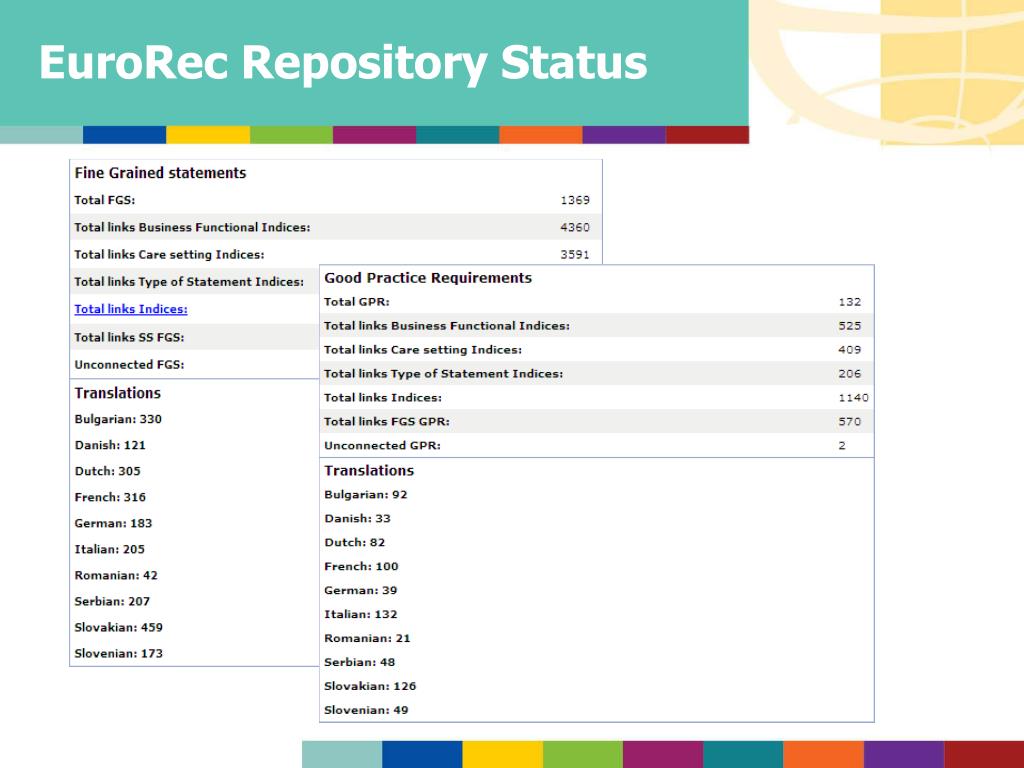Select Dutch: 82 translation entry
Screen dimensions: 1024x768
tap(355, 543)
